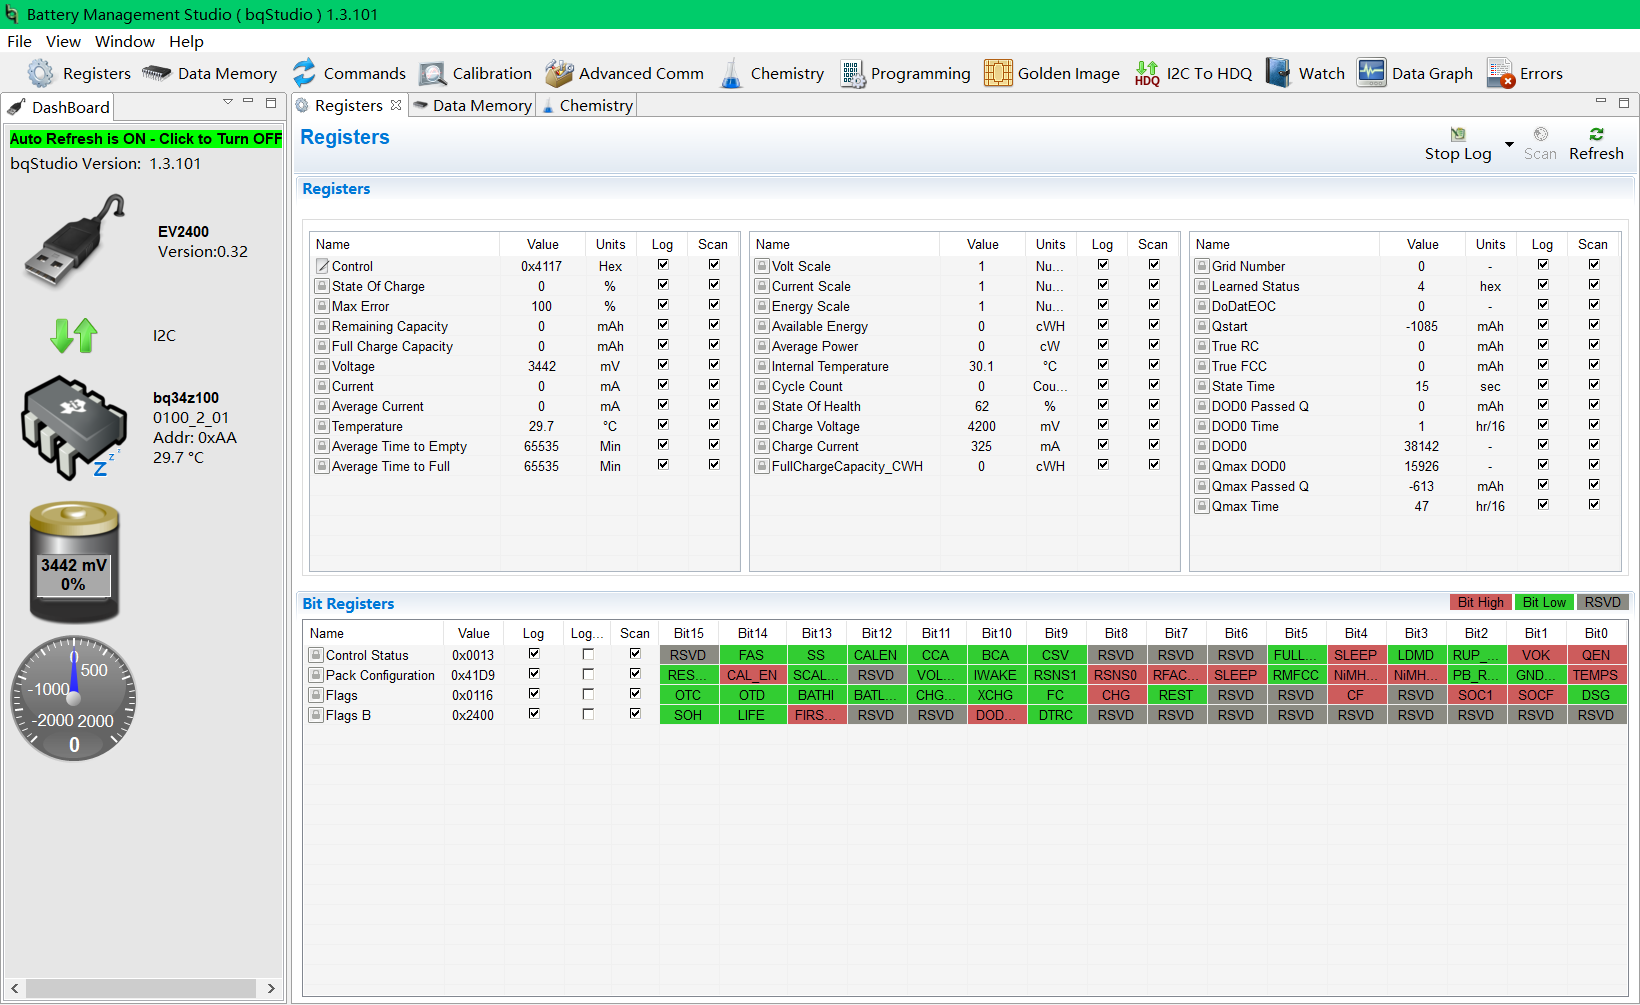The width and height of the screenshot is (1640, 1005).
Task: Click the DashBoard horizontal scrollbar track
Action: [141, 988]
